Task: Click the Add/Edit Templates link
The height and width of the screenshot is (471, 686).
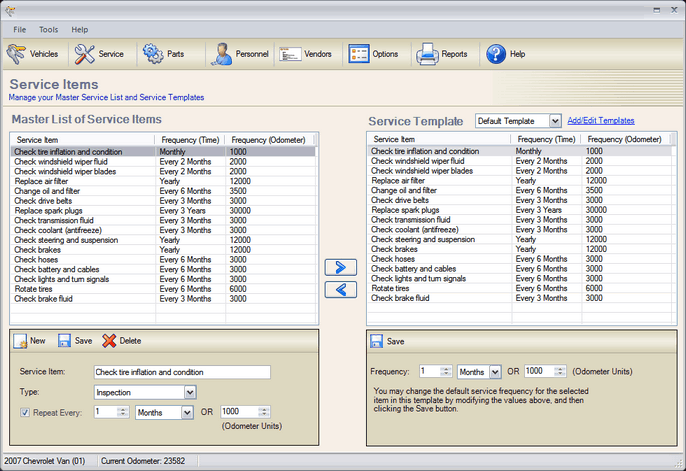Action: click(601, 121)
